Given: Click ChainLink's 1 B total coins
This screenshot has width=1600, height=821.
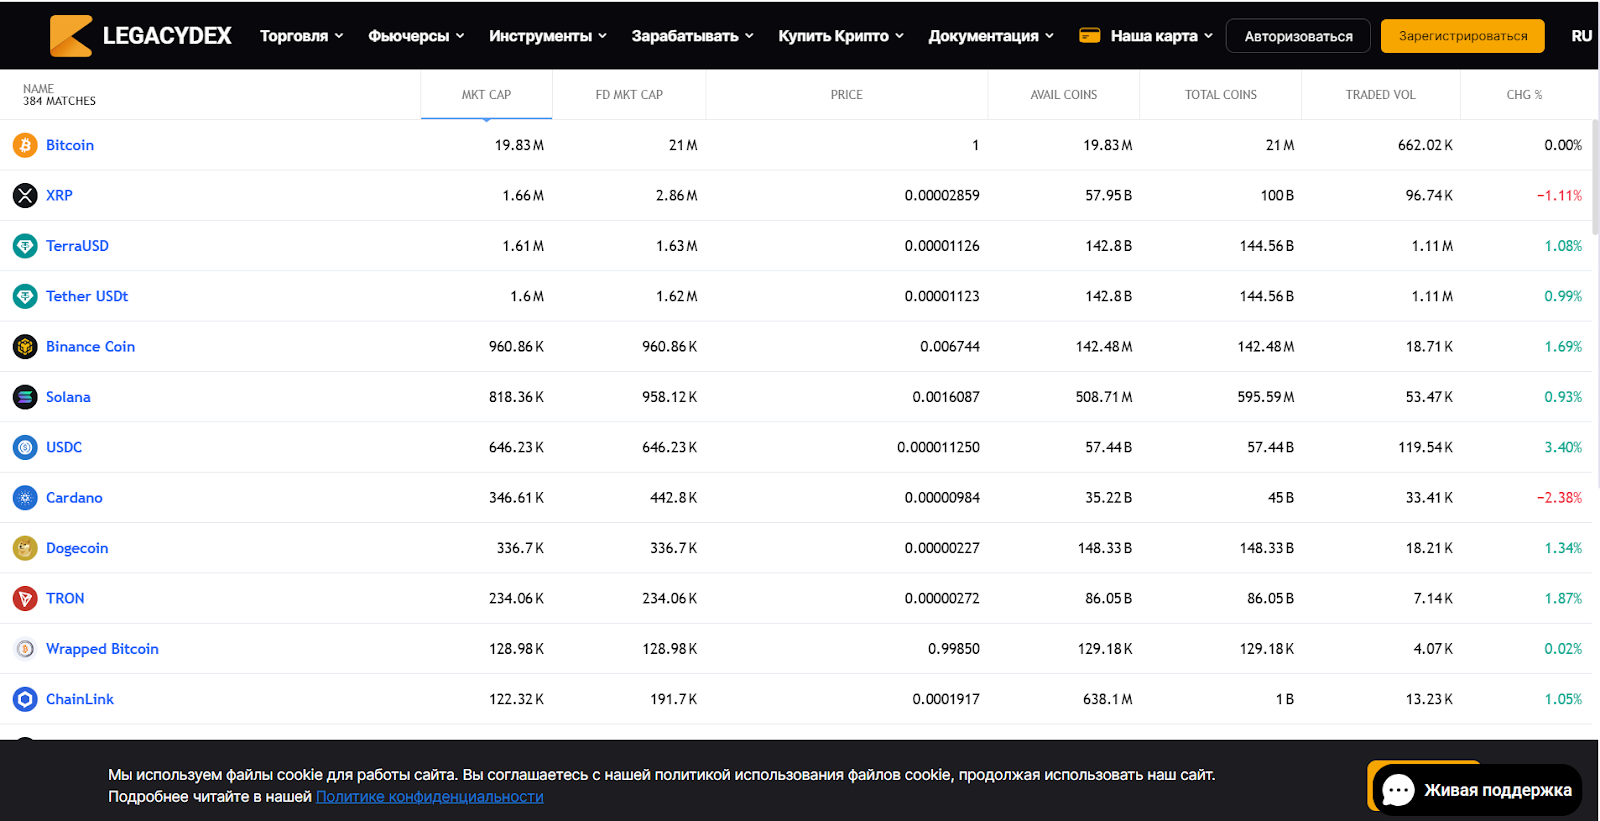Looking at the screenshot, I should [1285, 699].
